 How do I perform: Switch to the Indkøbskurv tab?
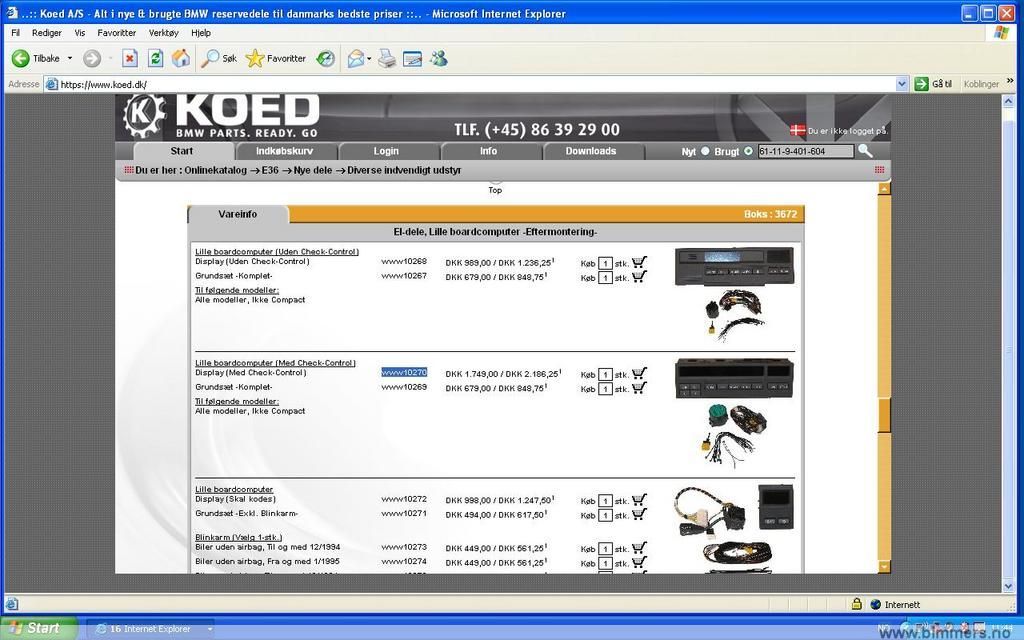click(x=285, y=151)
